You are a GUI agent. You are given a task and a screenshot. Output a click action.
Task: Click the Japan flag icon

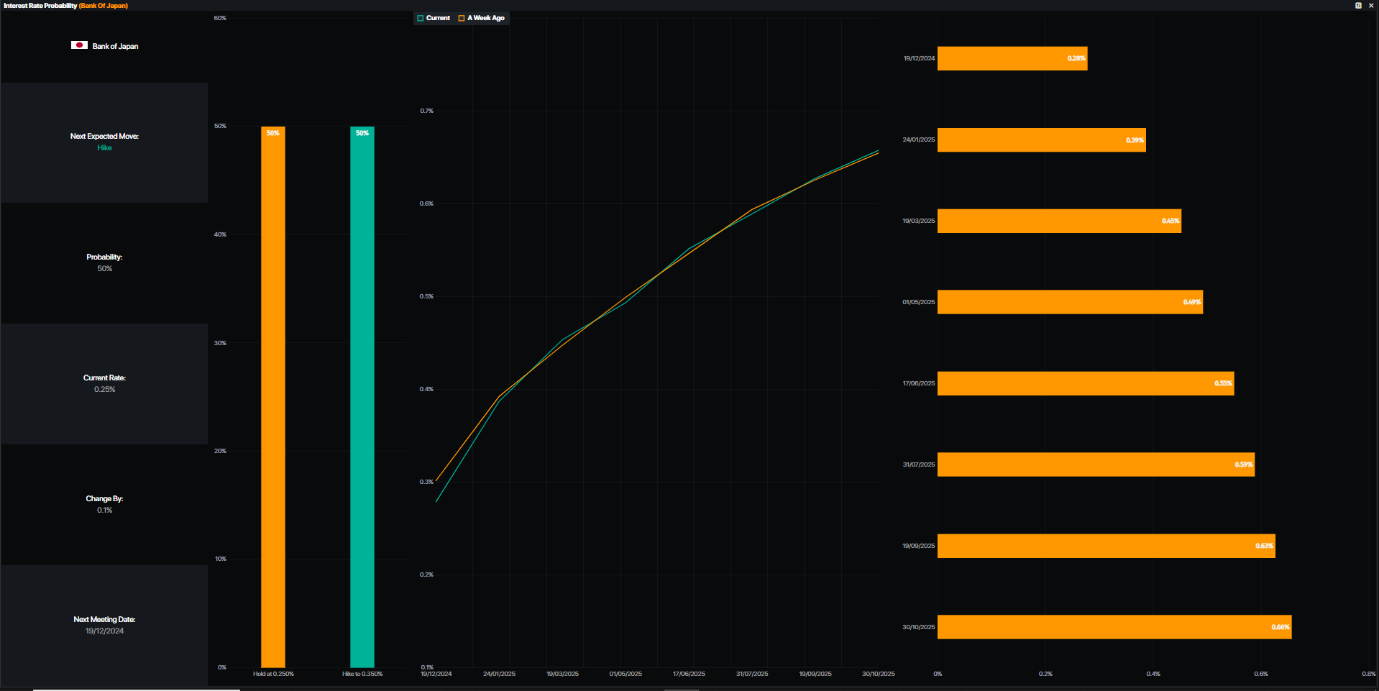[x=79, y=46]
